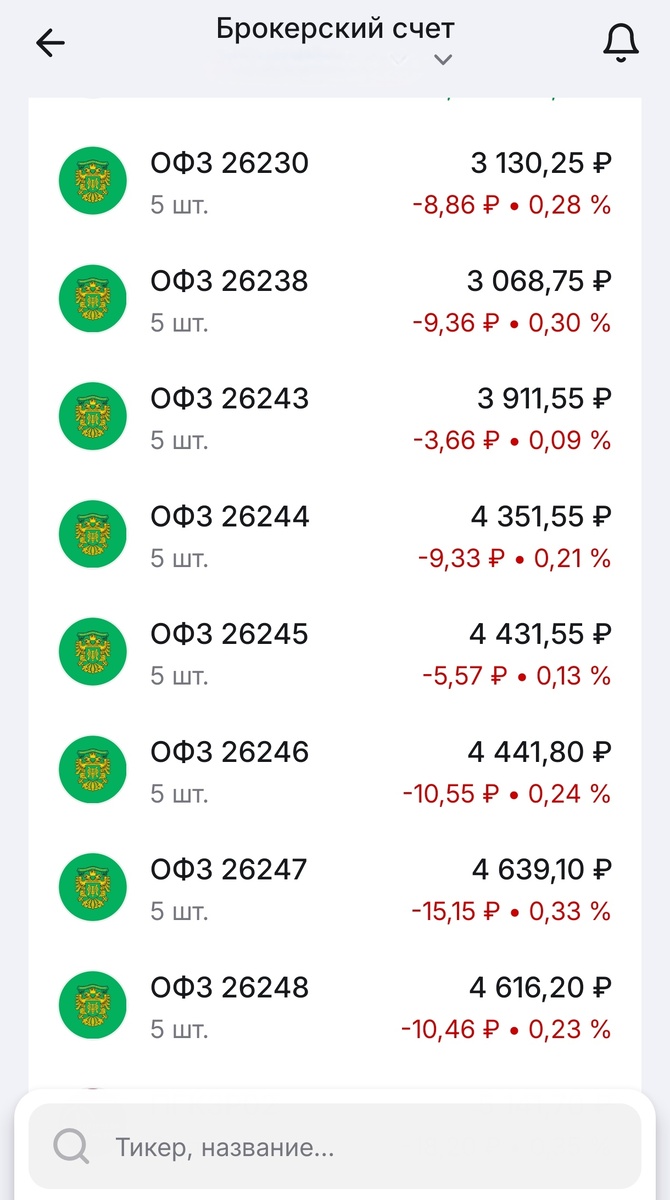Open the ОФЗ 26245 position row
This screenshot has height=1200, width=670.
pyautogui.click(x=335, y=651)
